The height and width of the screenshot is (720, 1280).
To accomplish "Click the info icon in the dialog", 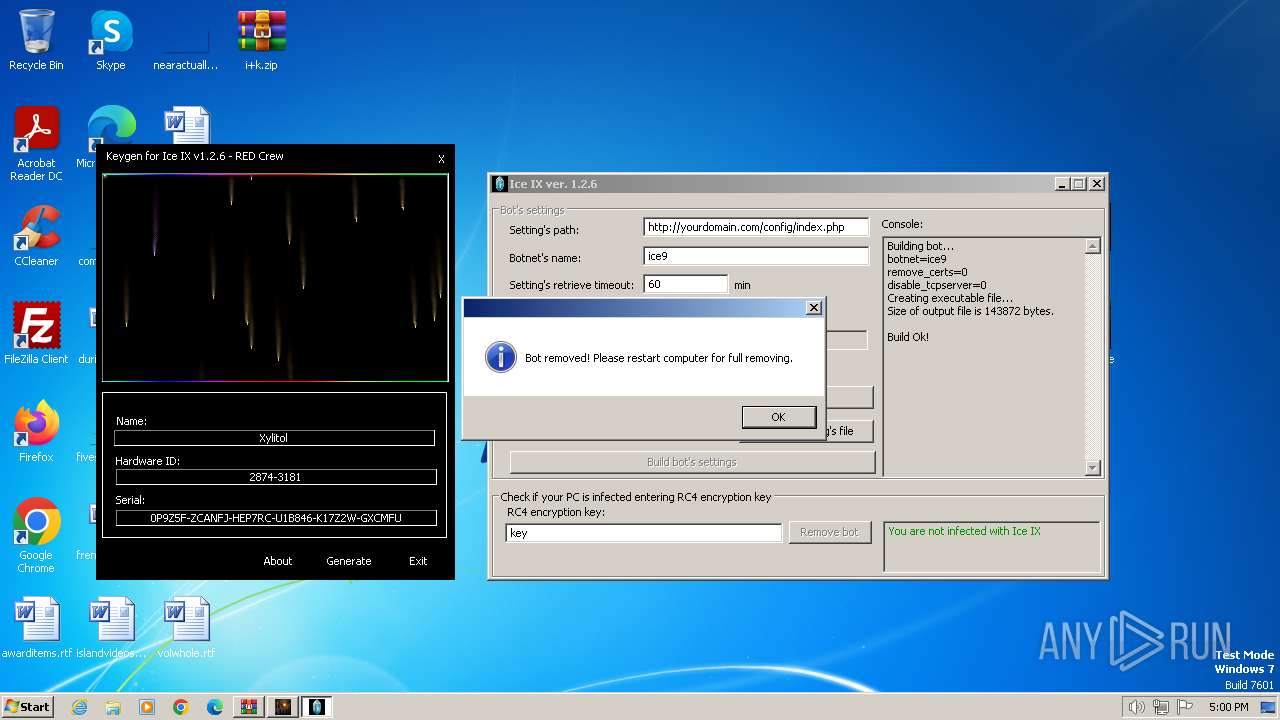I will pyautogui.click(x=500, y=357).
